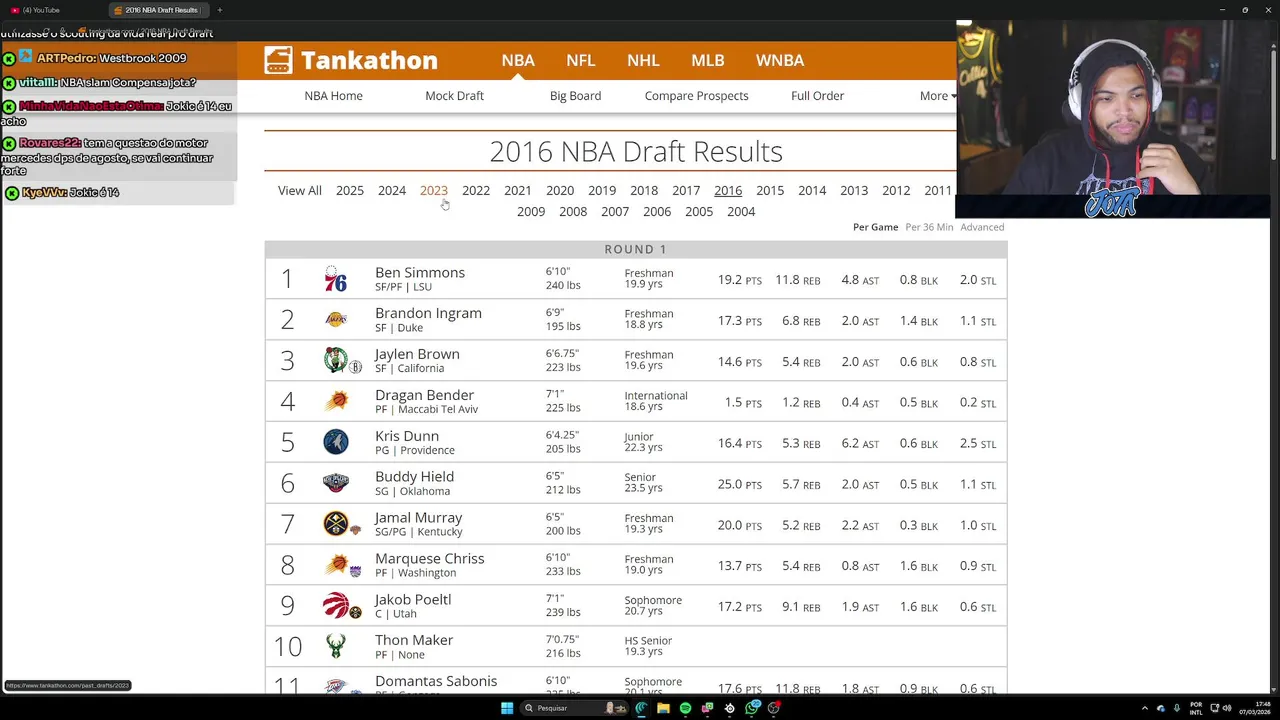Open Spotify from the taskbar
The image size is (1280, 720).
(685, 708)
